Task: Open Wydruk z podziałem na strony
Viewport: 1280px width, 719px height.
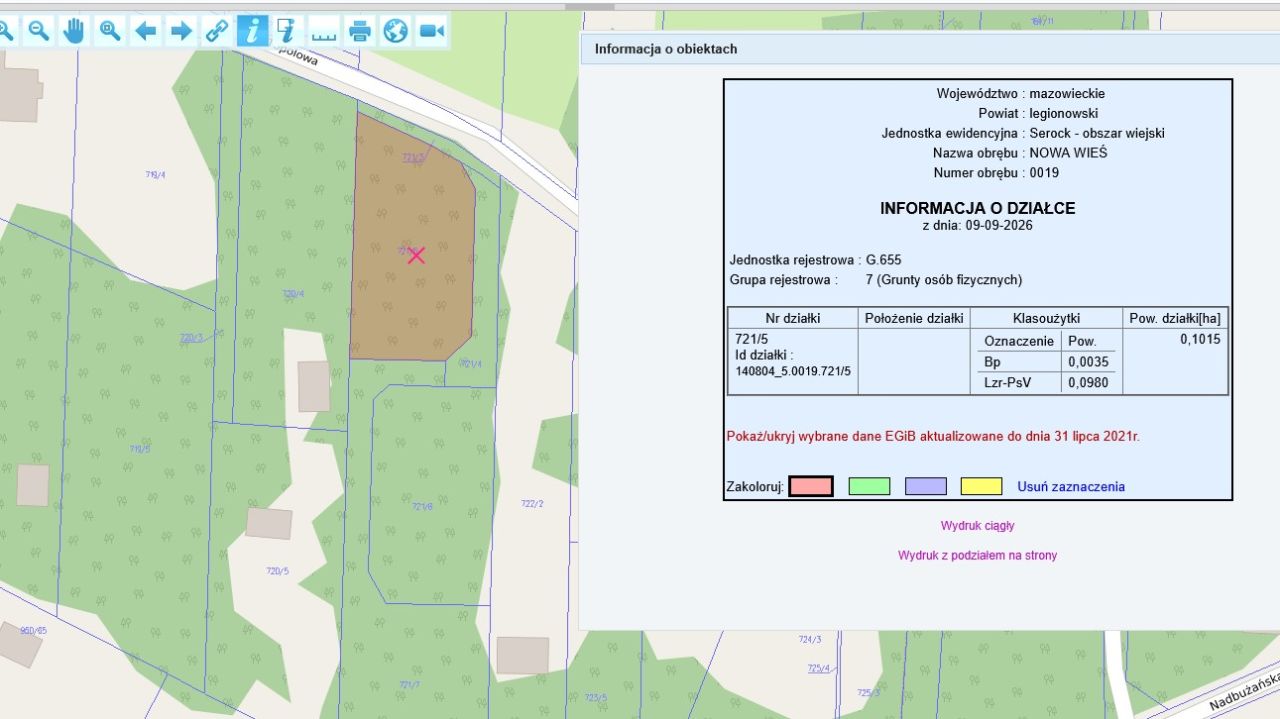Action: 977,556
